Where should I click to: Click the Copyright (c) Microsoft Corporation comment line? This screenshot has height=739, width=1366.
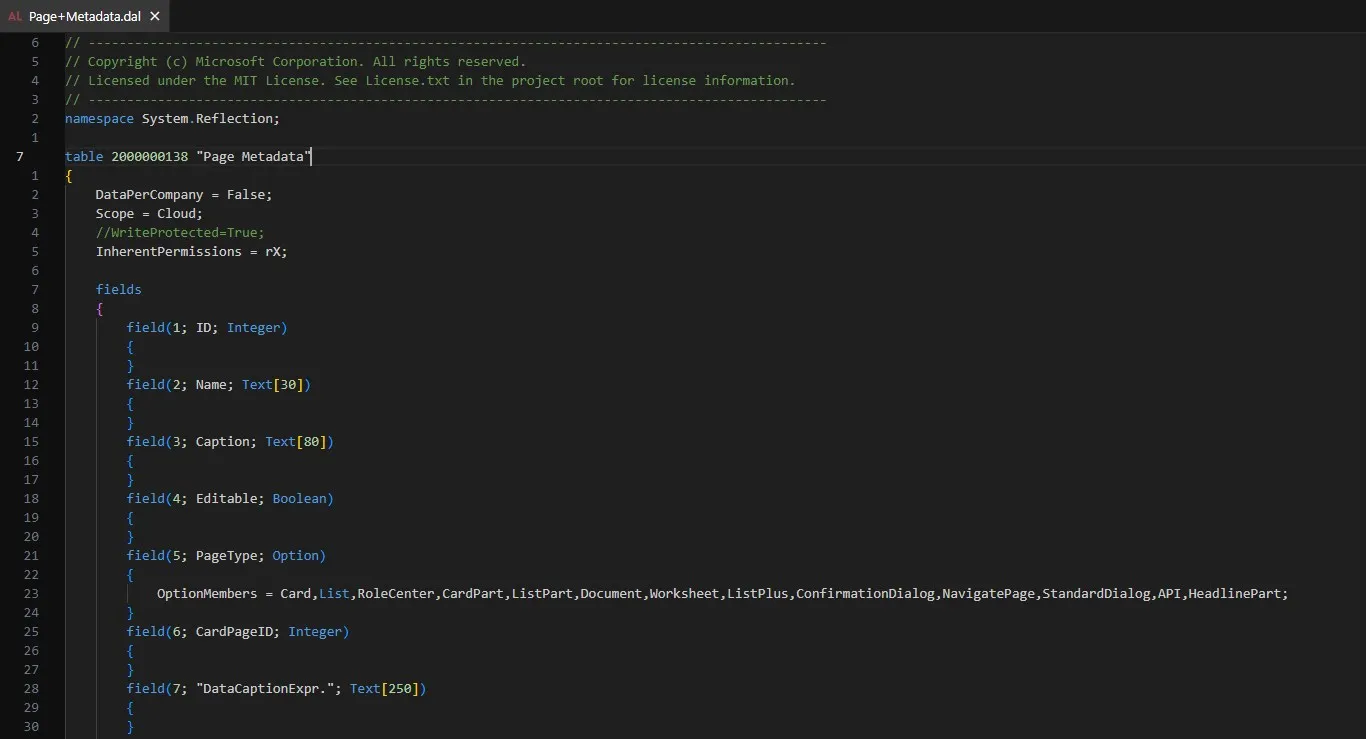295,61
